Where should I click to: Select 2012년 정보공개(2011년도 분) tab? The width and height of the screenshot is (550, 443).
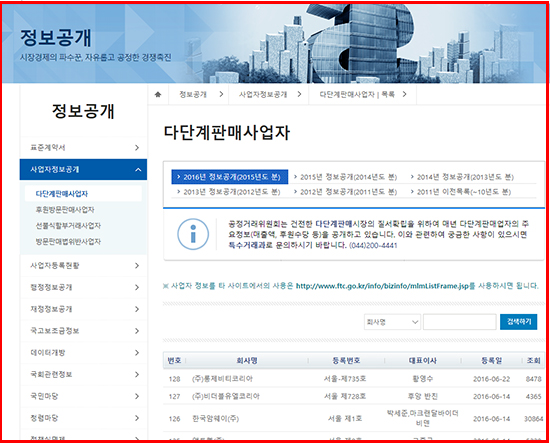click(346, 192)
